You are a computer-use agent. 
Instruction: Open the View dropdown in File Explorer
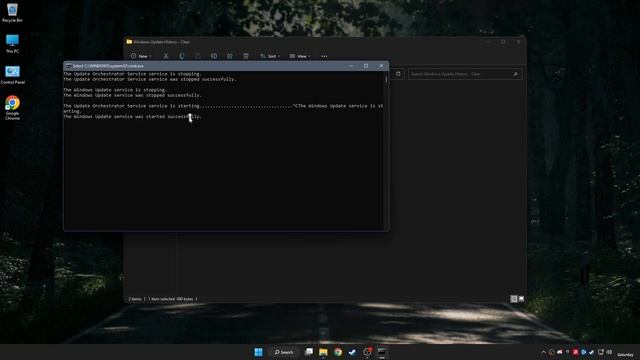(x=300, y=56)
